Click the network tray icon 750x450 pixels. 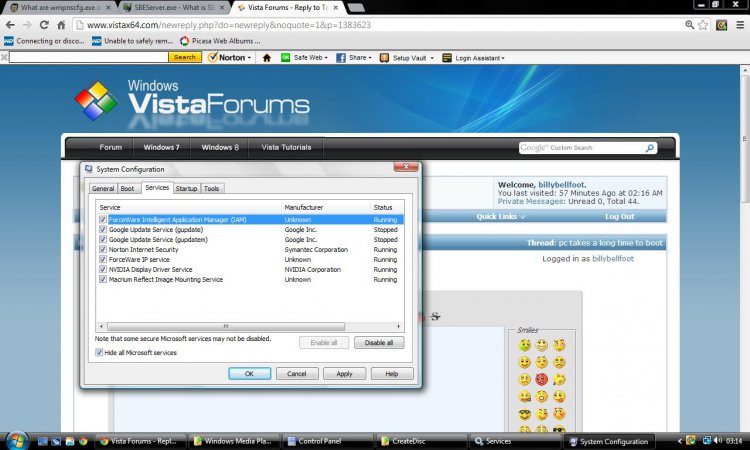pos(706,440)
